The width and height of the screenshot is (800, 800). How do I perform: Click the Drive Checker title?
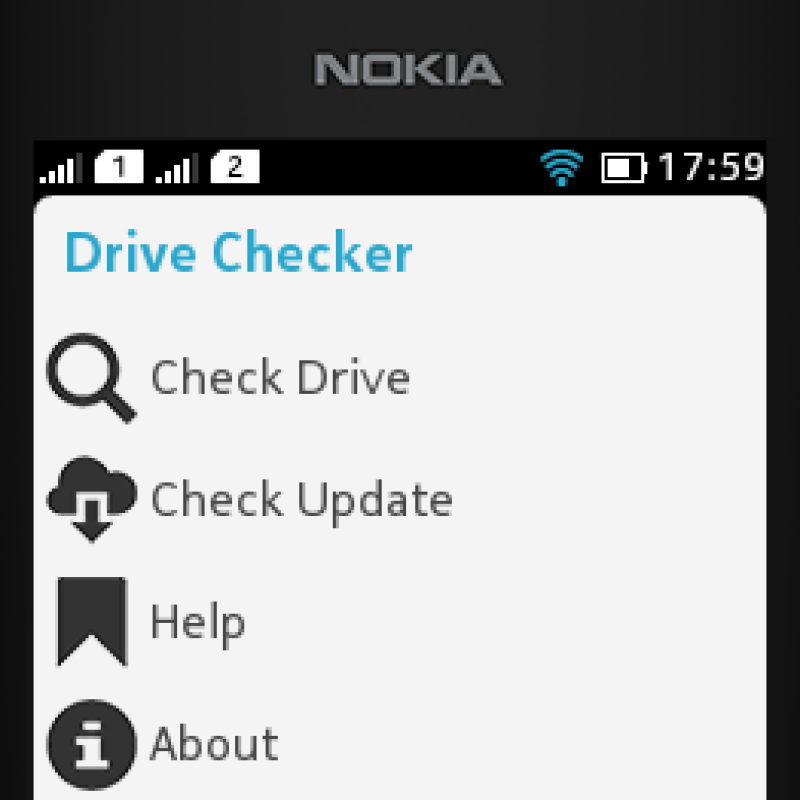[239, 253]
